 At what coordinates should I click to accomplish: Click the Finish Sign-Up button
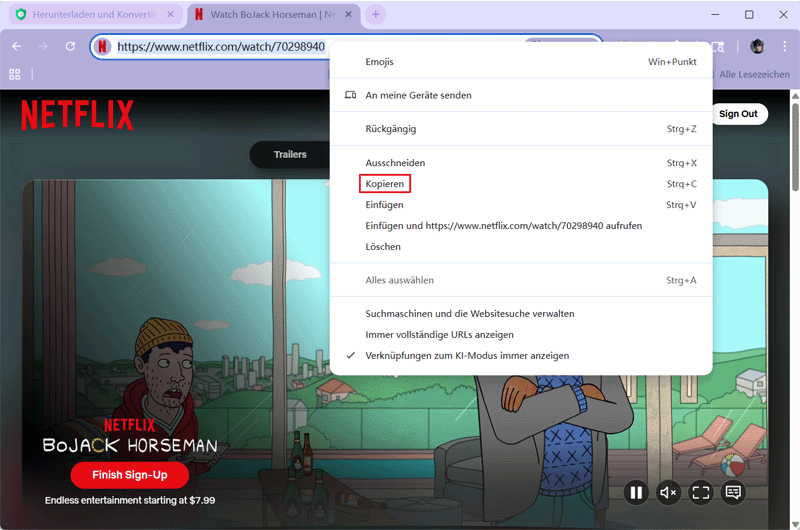pyautogui.click(x=130, y=475)
